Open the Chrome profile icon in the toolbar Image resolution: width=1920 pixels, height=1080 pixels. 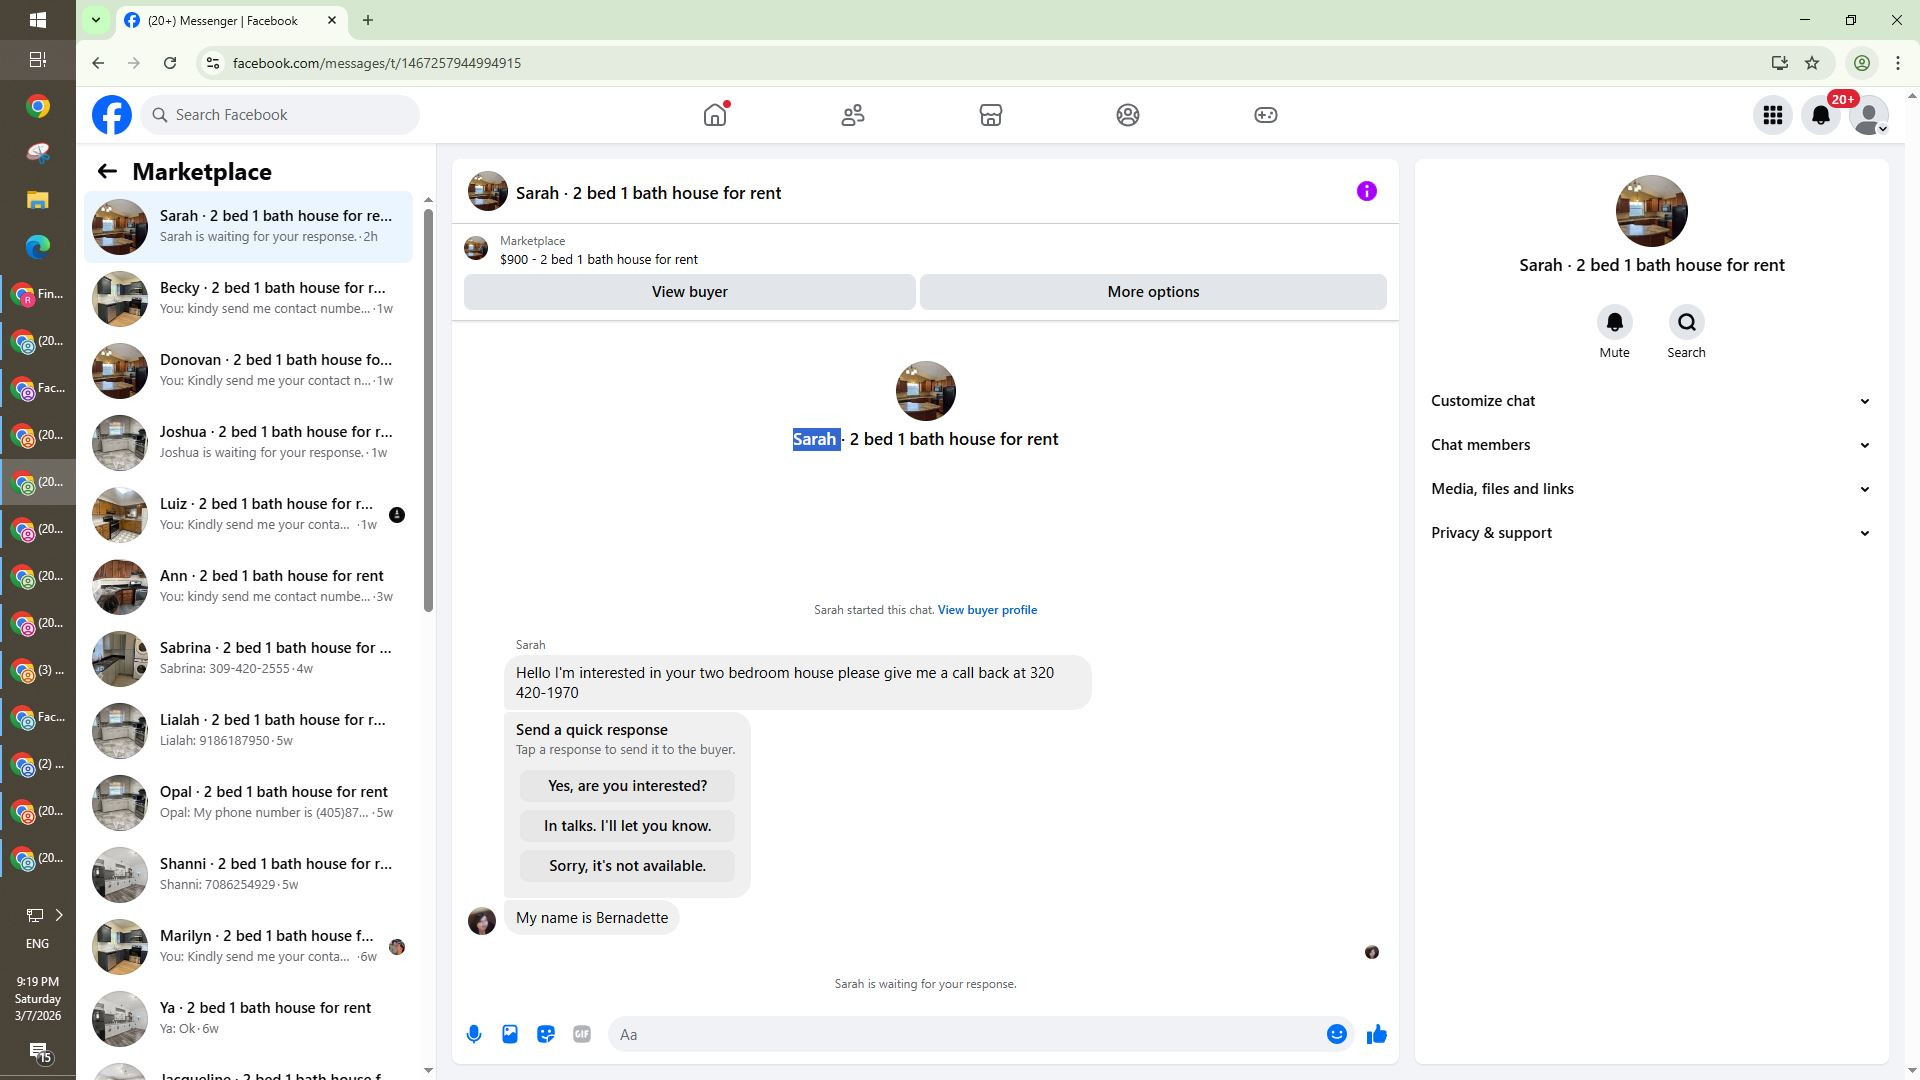1862,63
